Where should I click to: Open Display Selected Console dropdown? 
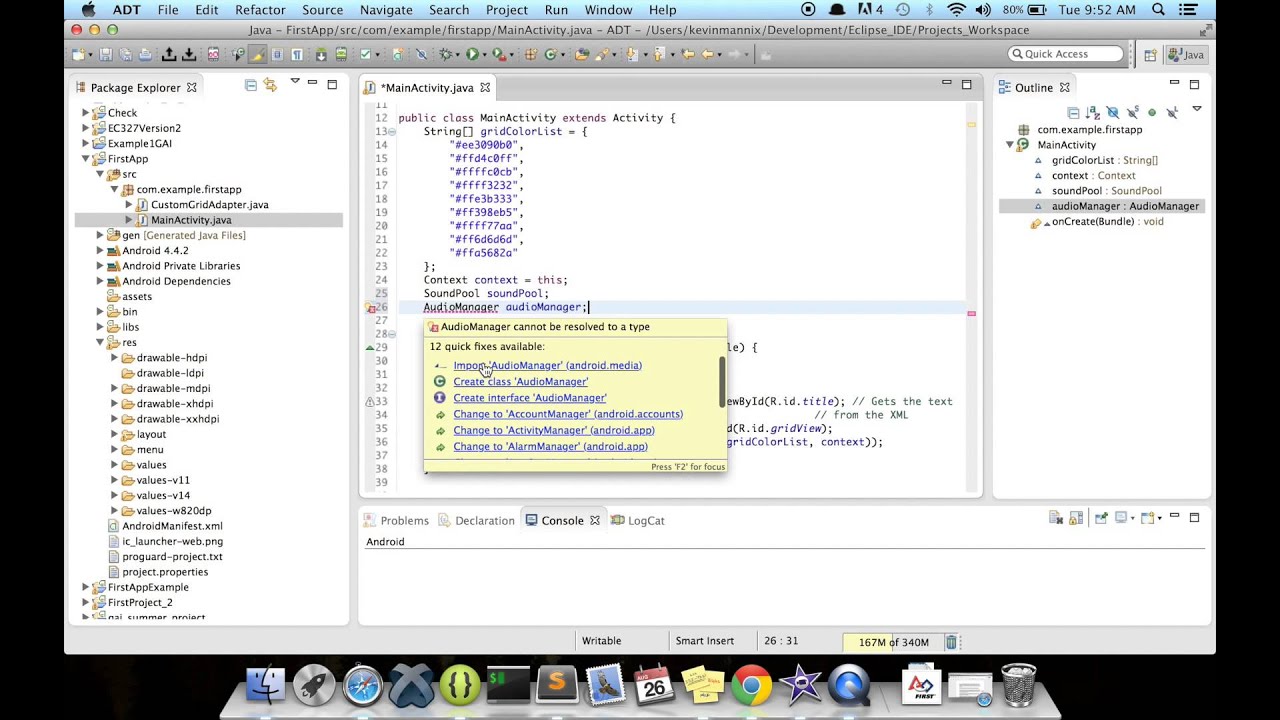point(1133,518)
